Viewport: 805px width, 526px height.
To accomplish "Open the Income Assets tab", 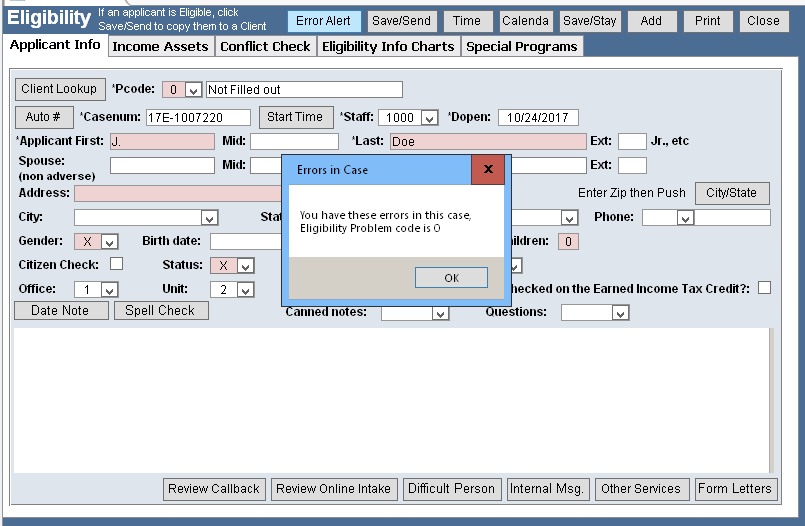I will [x=160, y=47].
